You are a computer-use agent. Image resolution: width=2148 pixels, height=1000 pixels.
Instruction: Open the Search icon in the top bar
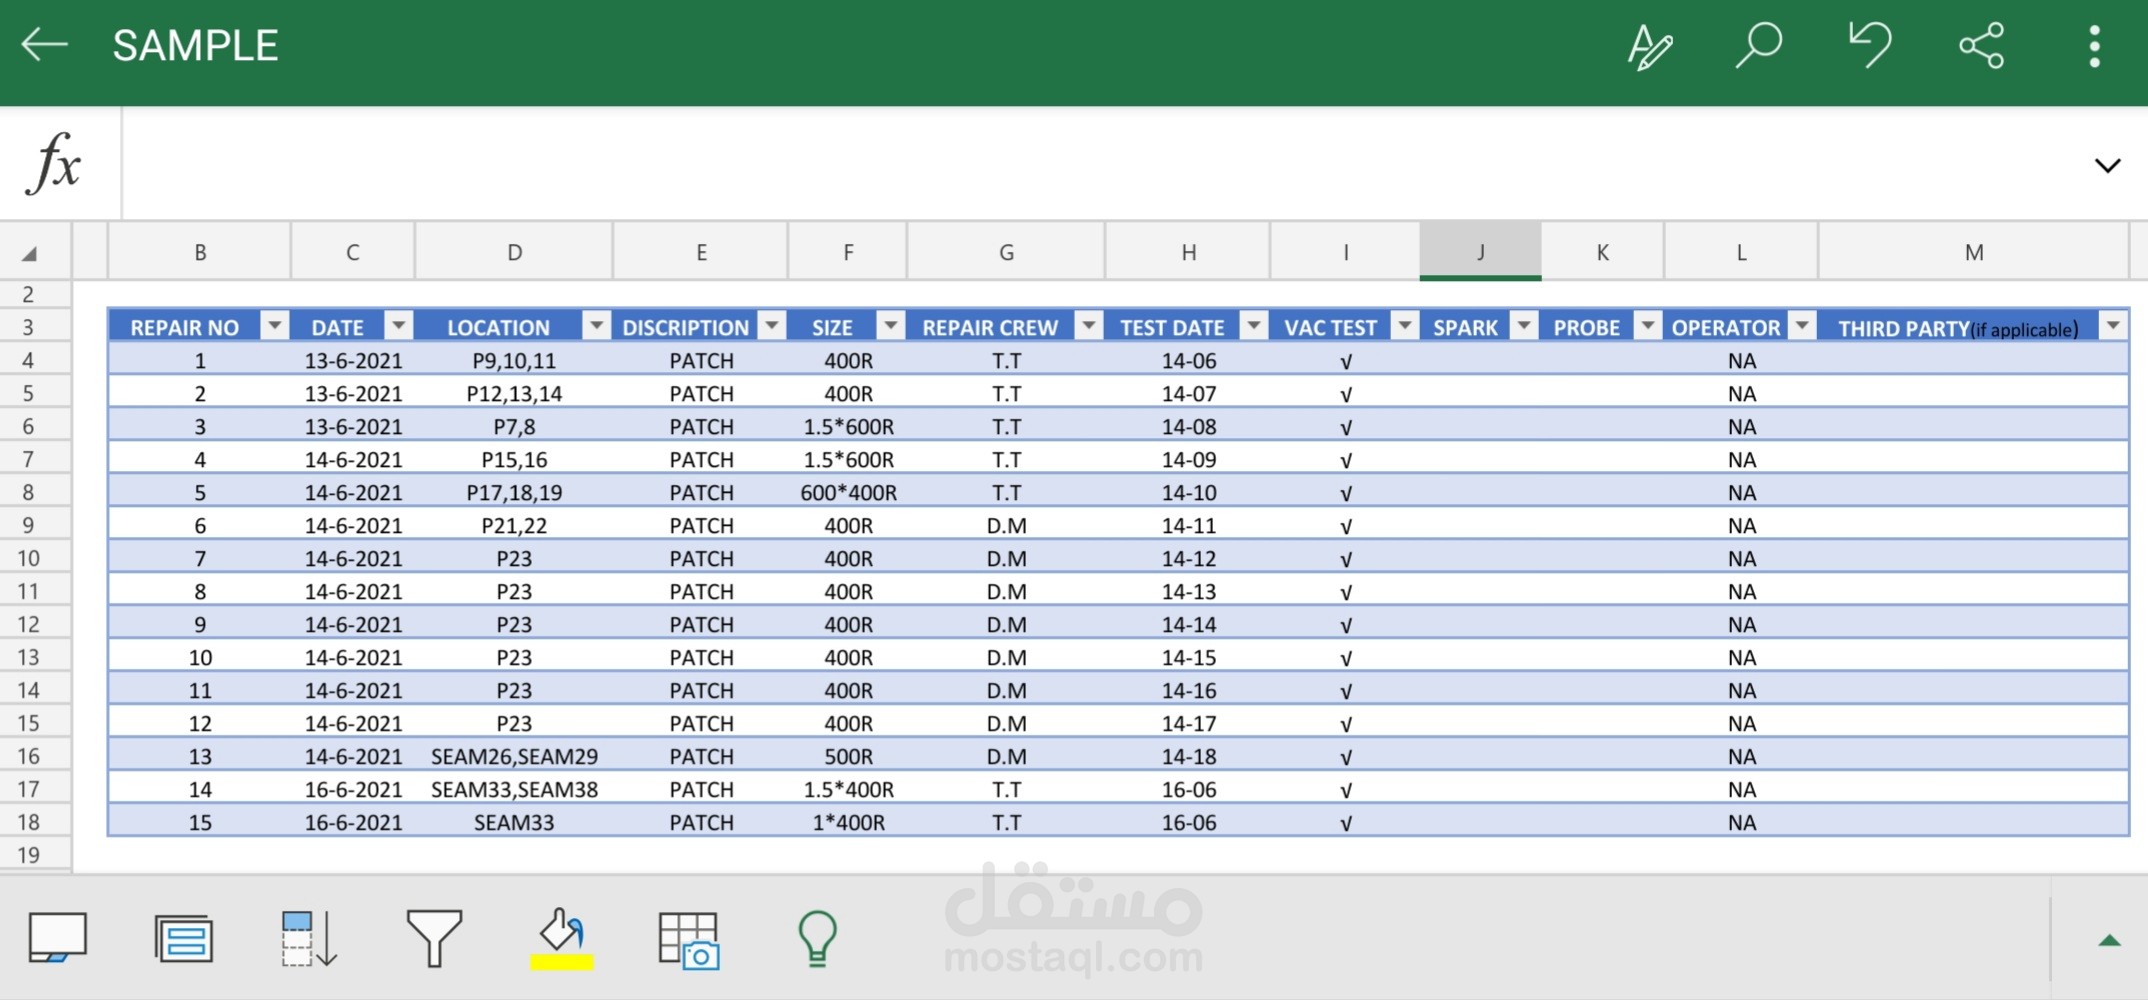pos(1758,44)
